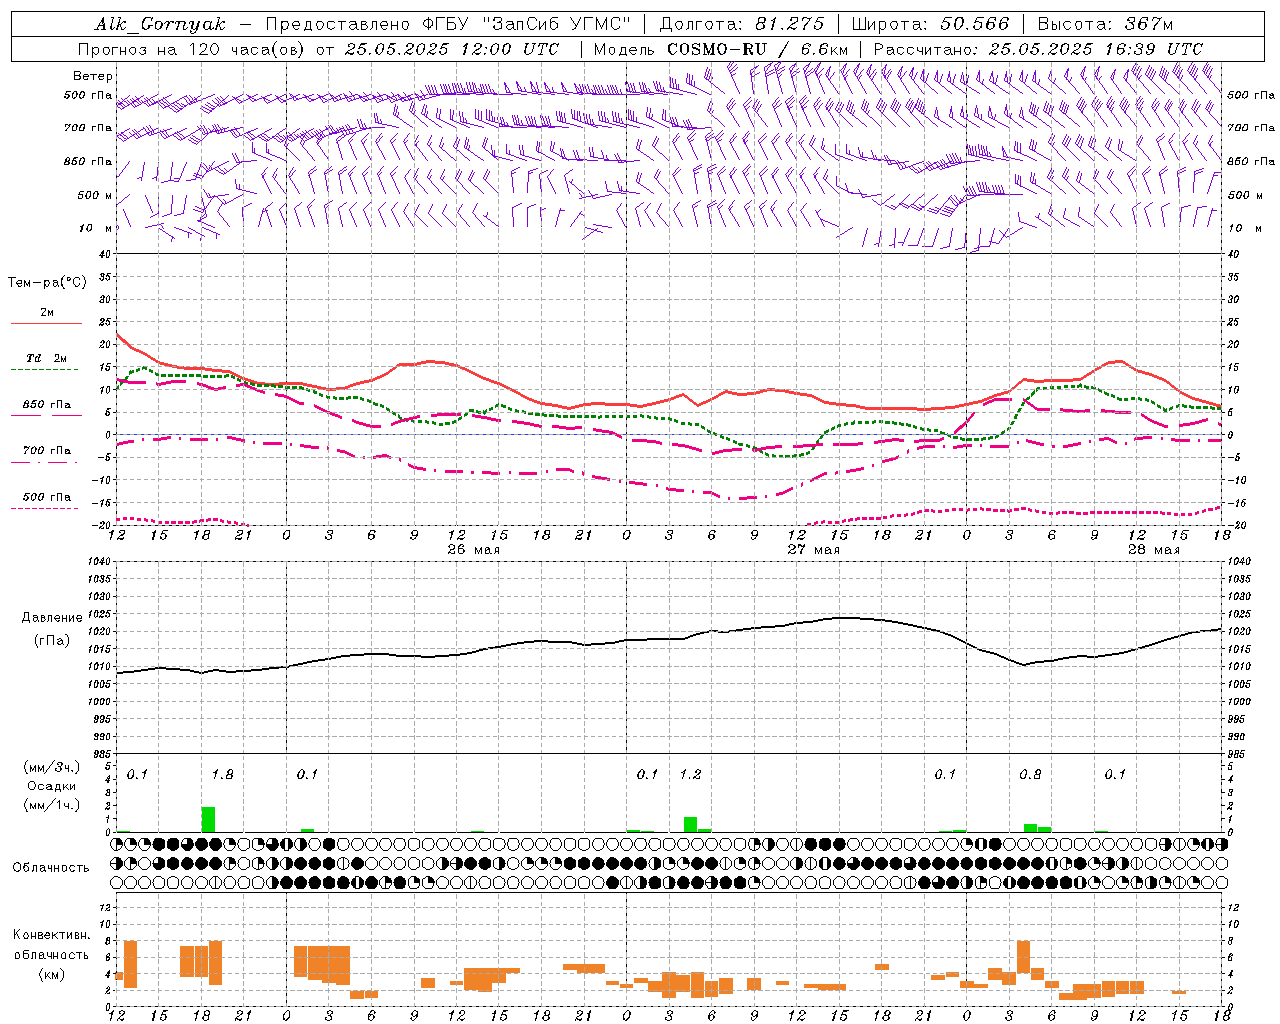Click the station name Alk_Gornyak

coord(161,24)
